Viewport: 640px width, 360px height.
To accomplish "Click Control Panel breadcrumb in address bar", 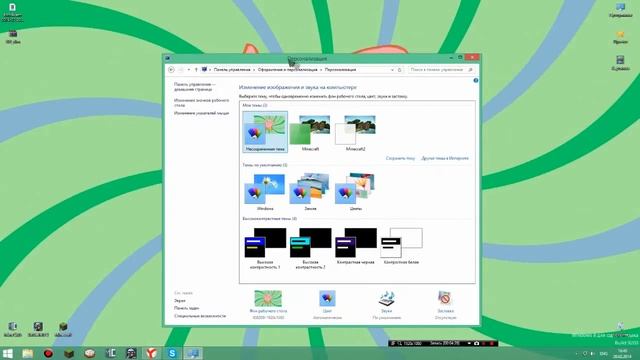I will coord(232,70).
